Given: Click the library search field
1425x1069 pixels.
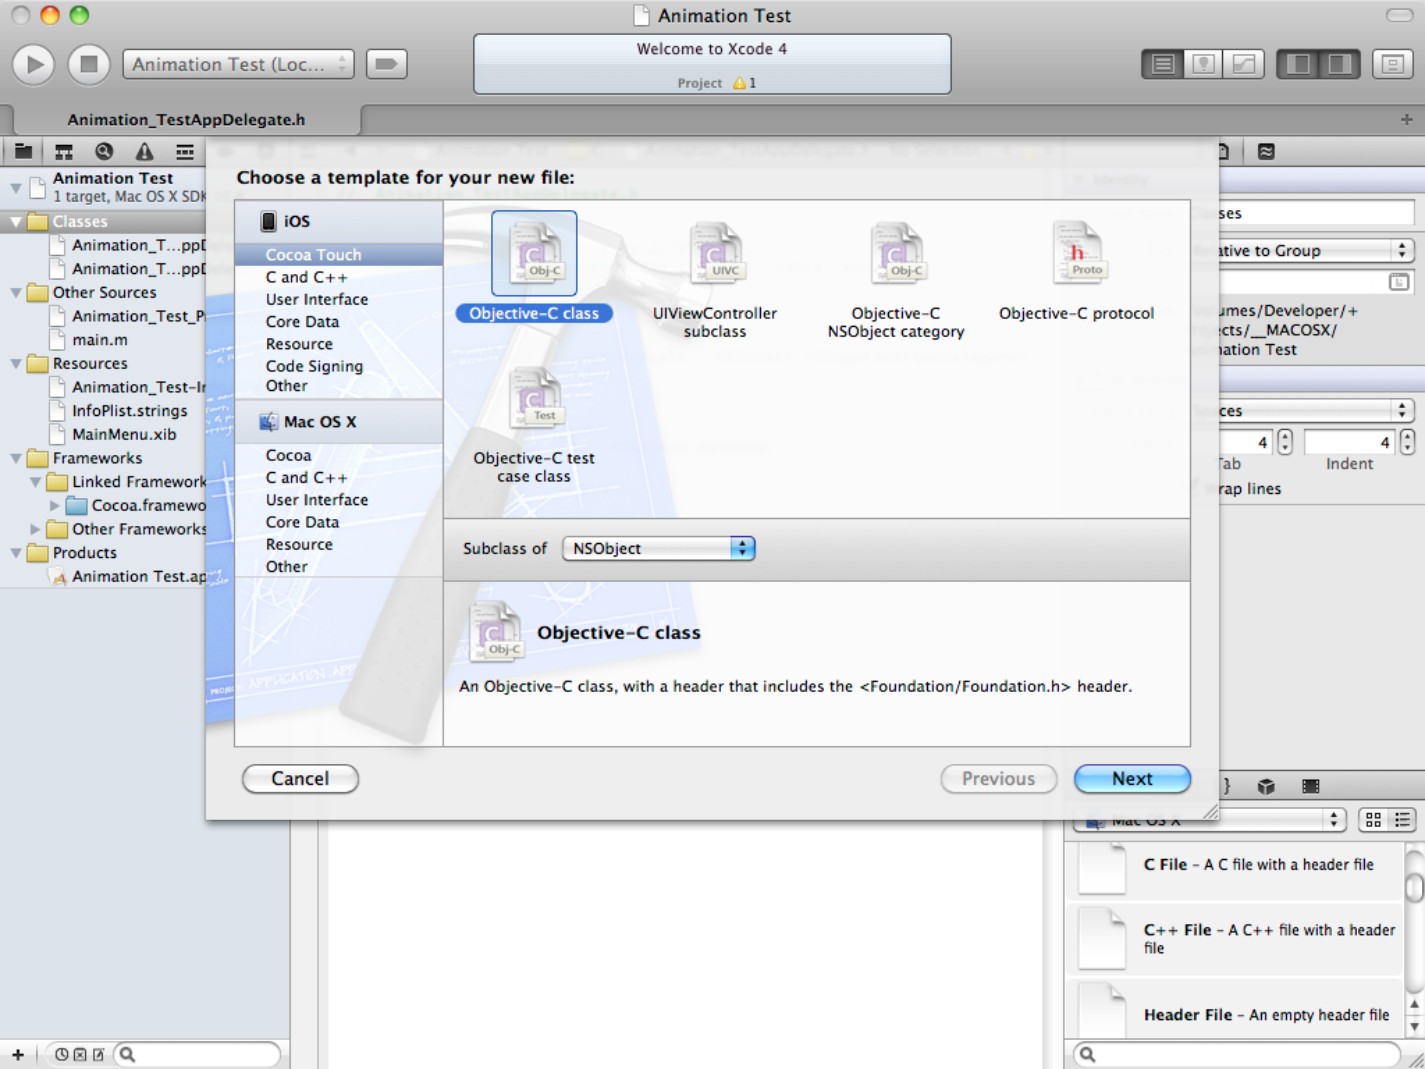Looking at the screenshot, I should pyautogui.click(x=1237, y=1054).
